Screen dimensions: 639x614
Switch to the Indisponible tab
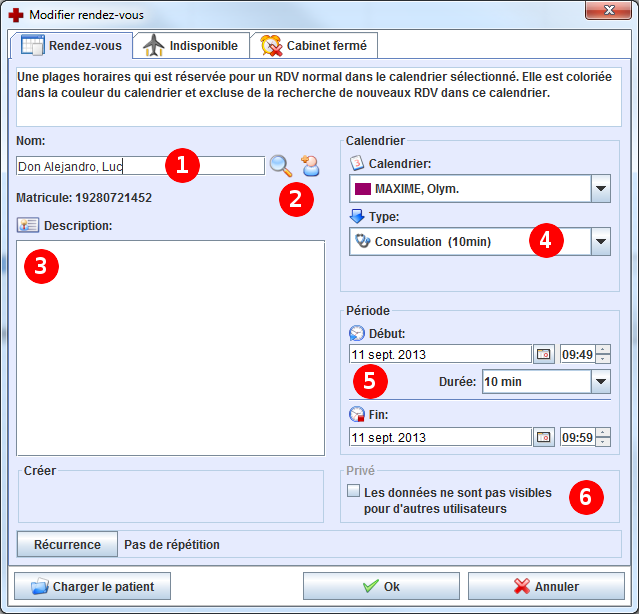[x=191, y=46]
